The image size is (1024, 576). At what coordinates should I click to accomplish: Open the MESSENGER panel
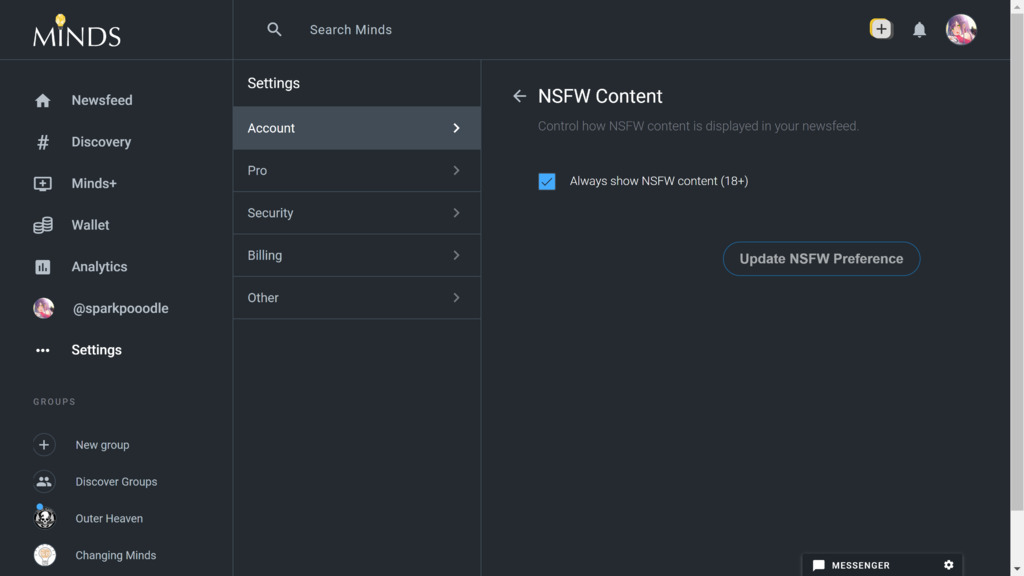[x=861, y=566]
